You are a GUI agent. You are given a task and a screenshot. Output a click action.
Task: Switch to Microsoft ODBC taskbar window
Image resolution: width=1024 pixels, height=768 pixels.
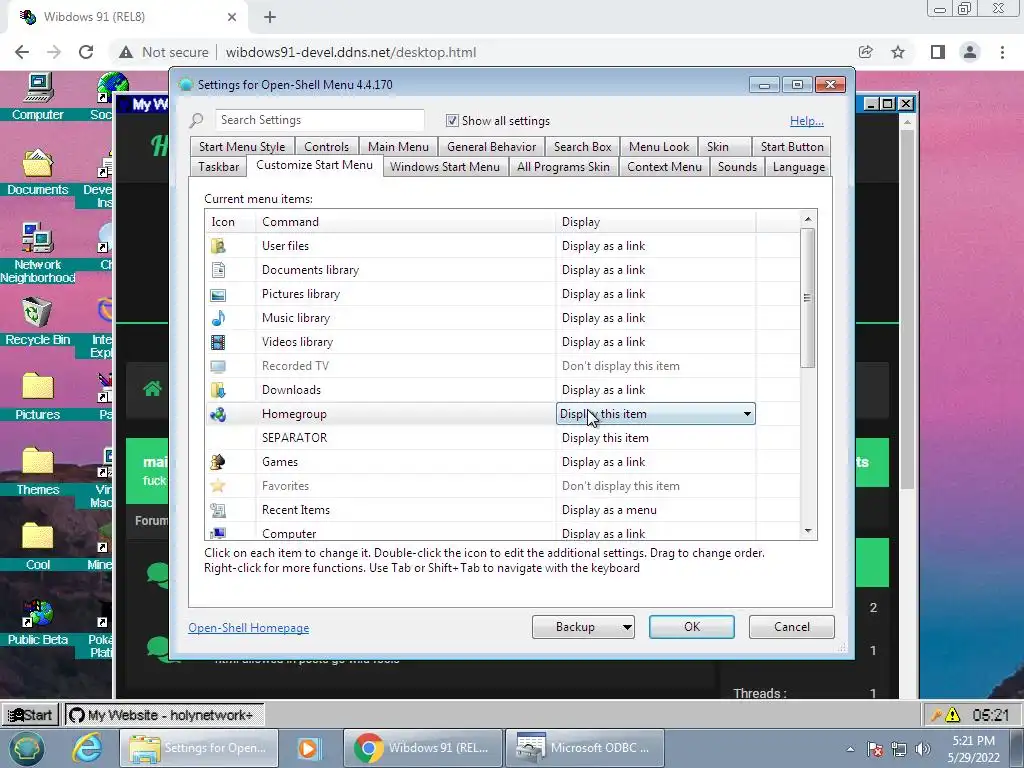(x=584, y=748)
